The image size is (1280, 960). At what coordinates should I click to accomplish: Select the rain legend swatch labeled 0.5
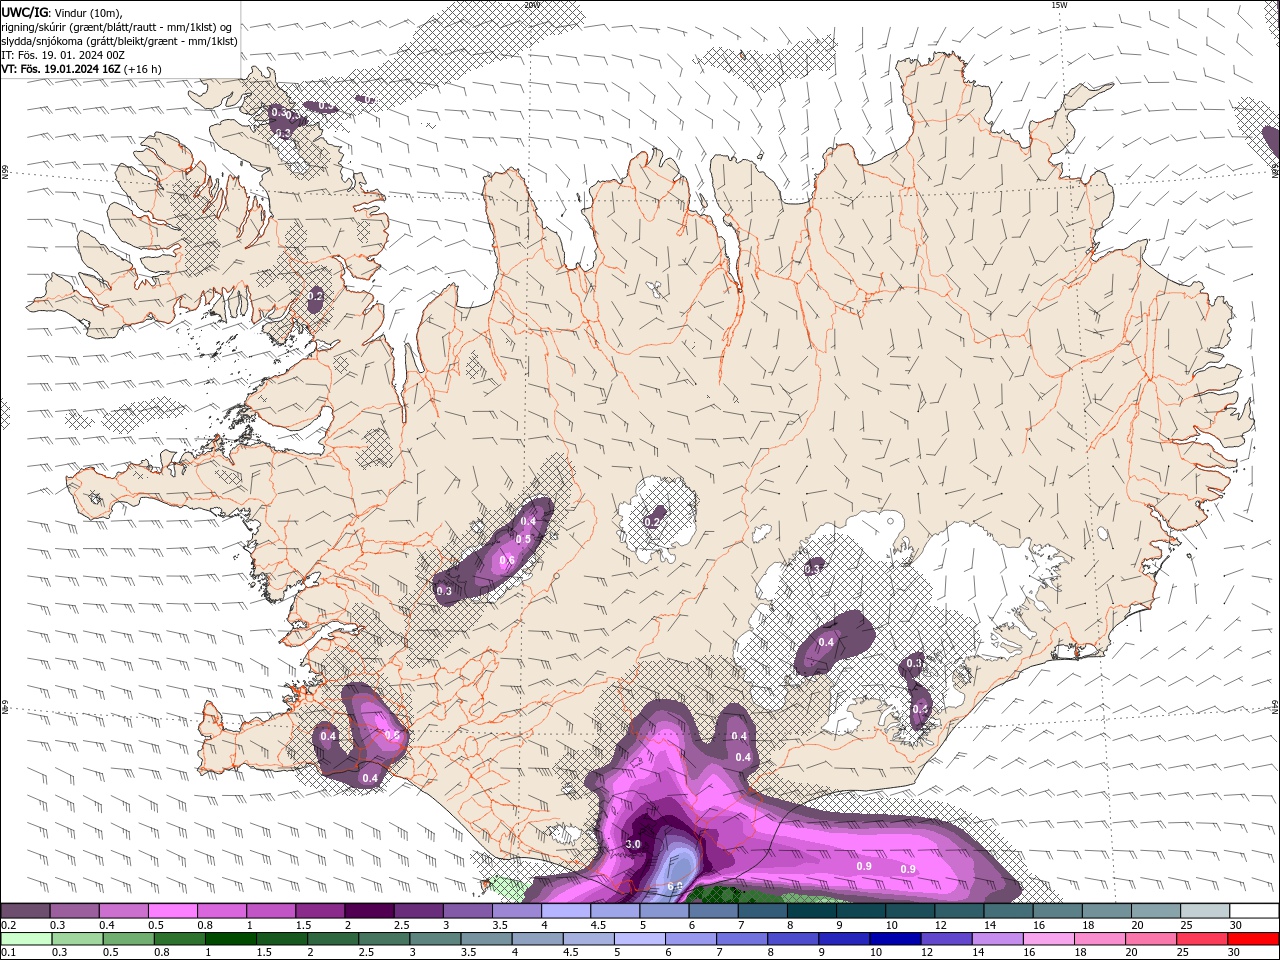[129, 939]
